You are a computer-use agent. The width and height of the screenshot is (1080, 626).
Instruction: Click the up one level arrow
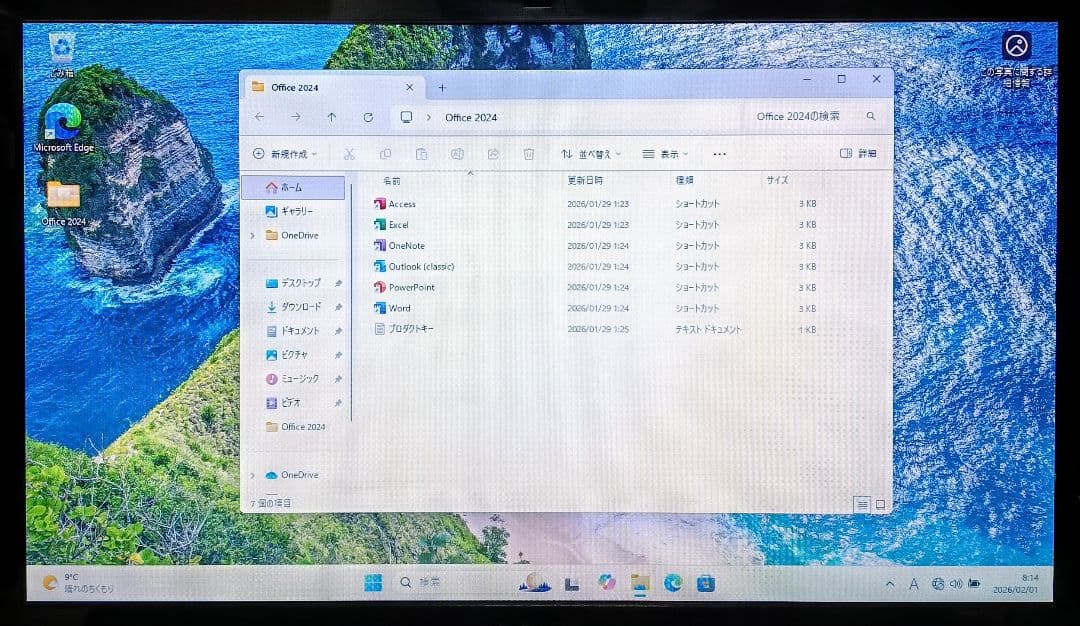click(332, 117)
